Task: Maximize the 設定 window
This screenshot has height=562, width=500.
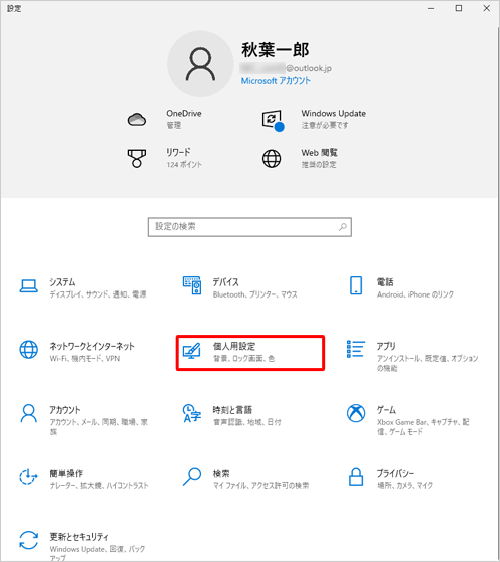Action: point(459,8)
